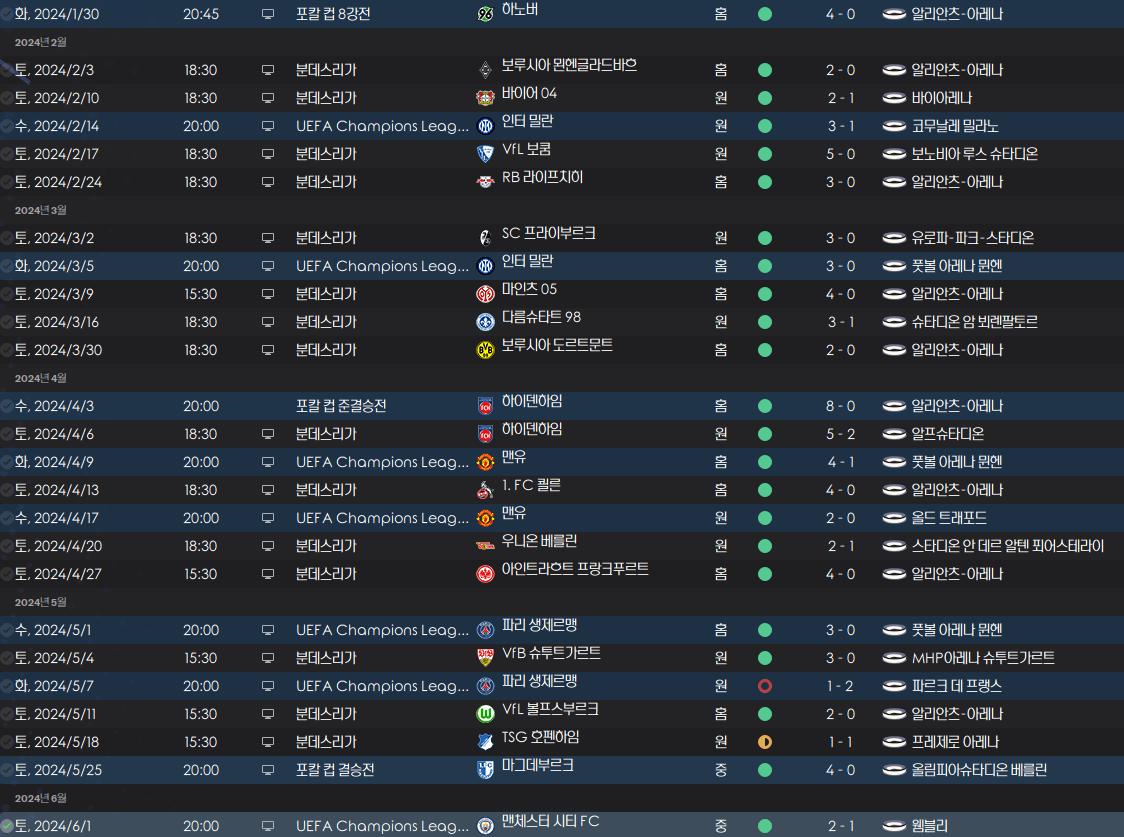The image size is (1124, 837).
Task: Select the 5 - 0 score against VfL 보훔
Action: (x=840, y=154)
